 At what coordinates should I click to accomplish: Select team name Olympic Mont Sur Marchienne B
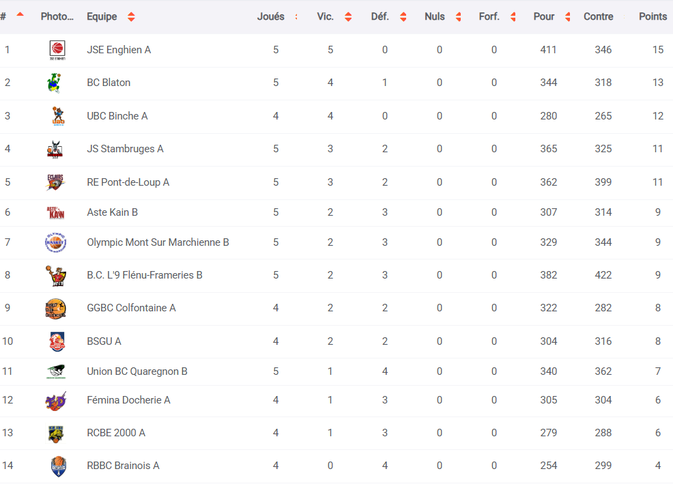(158, 243)
